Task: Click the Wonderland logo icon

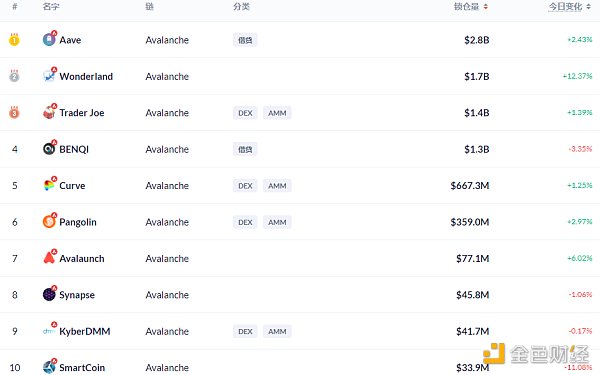Action: pyautogui.click(x=49, y=75)
